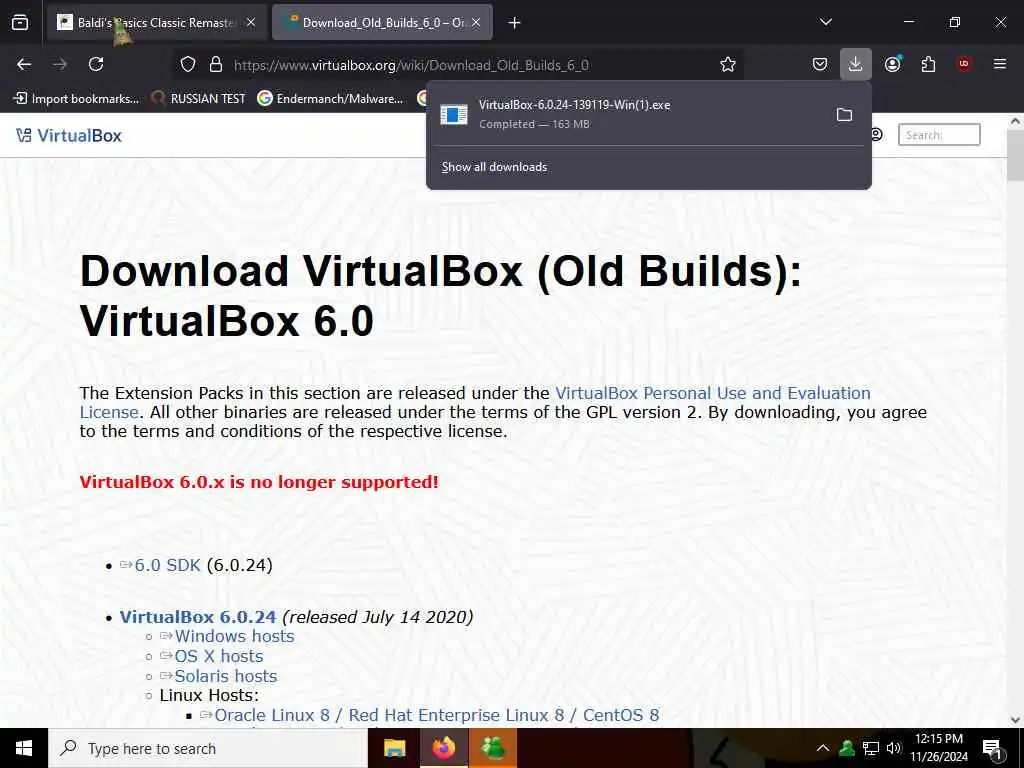Image resolution: width=1024 pixels, height=768 pixels.
Task: Click green user tray icon
Action: click(x=846, y=748)
